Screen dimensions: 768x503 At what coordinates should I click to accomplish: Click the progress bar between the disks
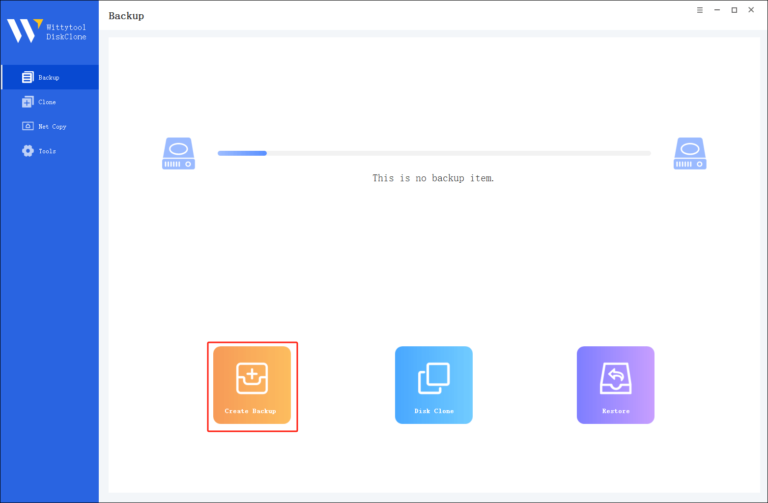(434, 153)
